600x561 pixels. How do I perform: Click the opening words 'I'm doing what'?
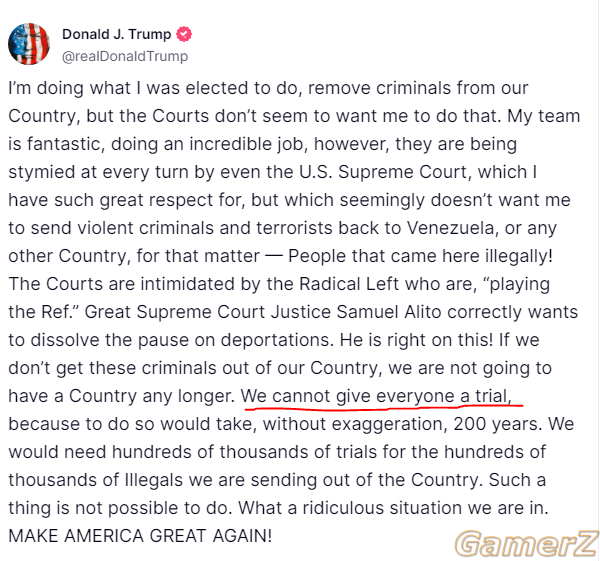pos(69,88)
